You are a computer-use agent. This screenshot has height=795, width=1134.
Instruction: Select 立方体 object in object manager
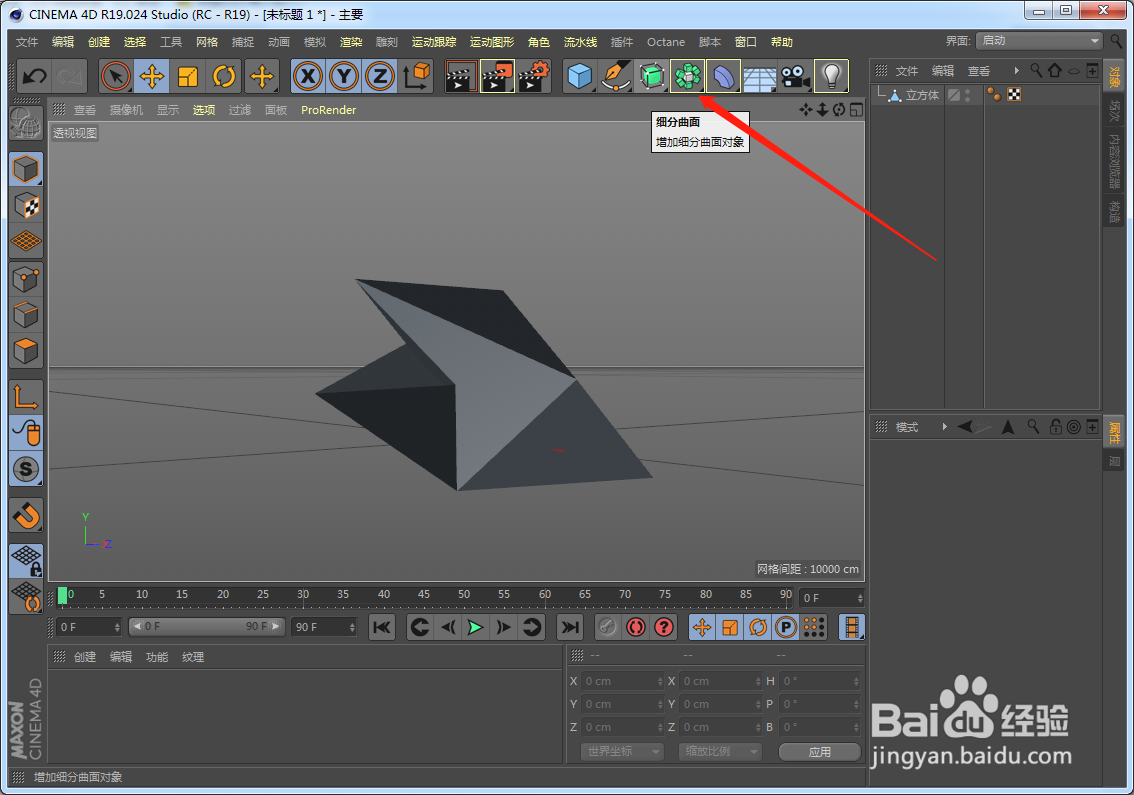pyautogui.click(x=922, y=95)
